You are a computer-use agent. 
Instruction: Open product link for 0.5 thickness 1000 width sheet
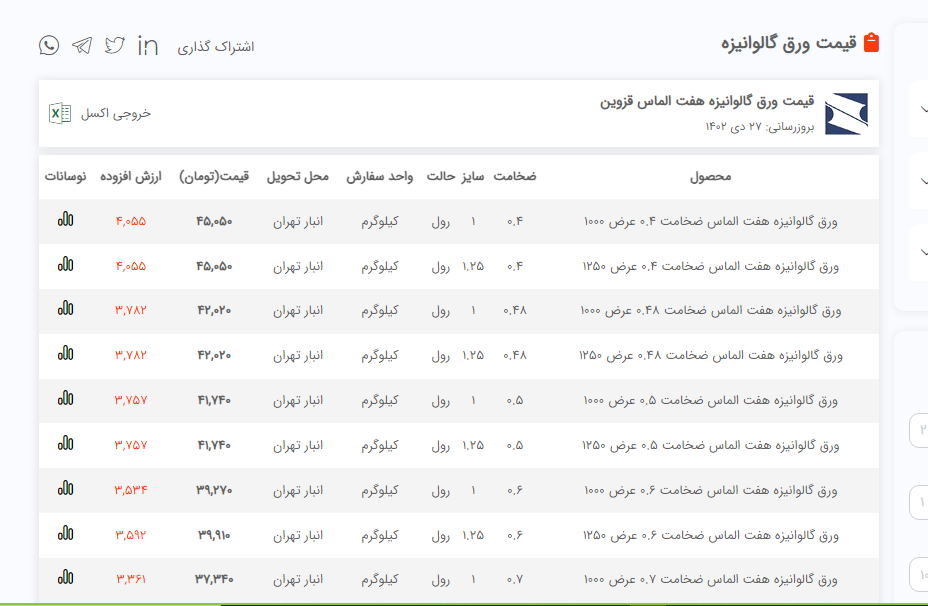(710, 400)
